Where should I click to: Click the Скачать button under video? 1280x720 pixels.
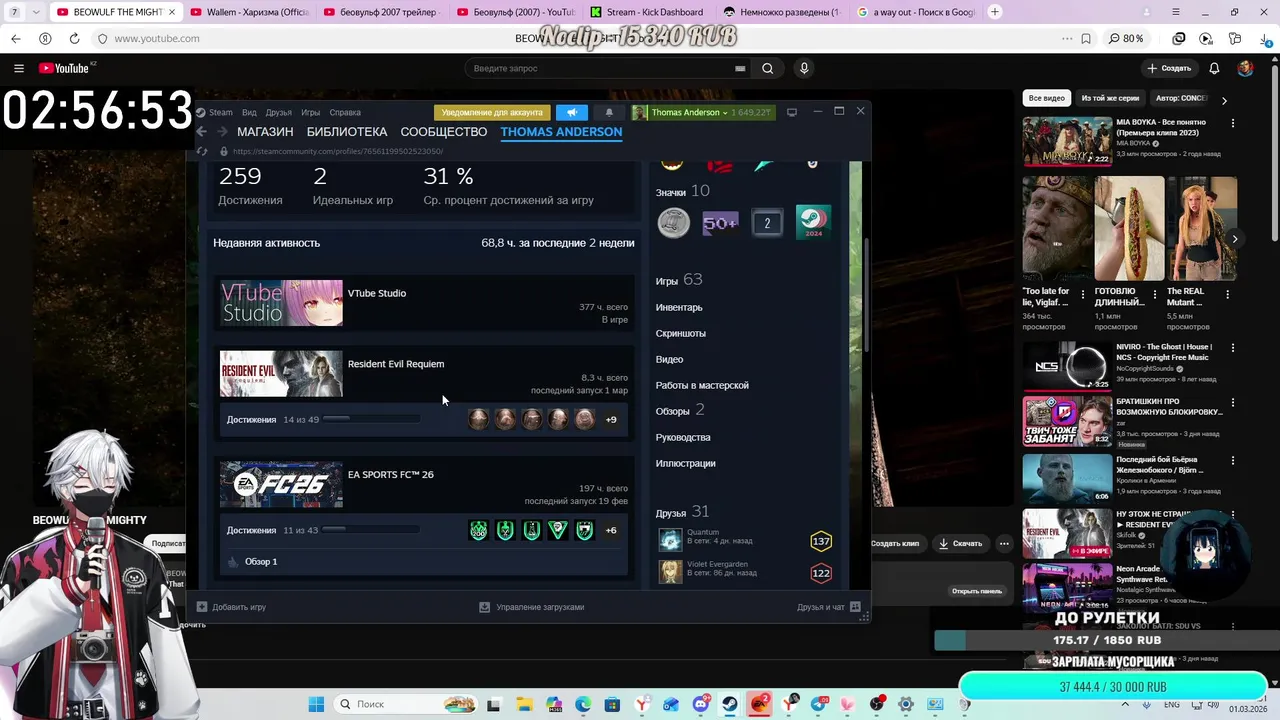[960, 543]
